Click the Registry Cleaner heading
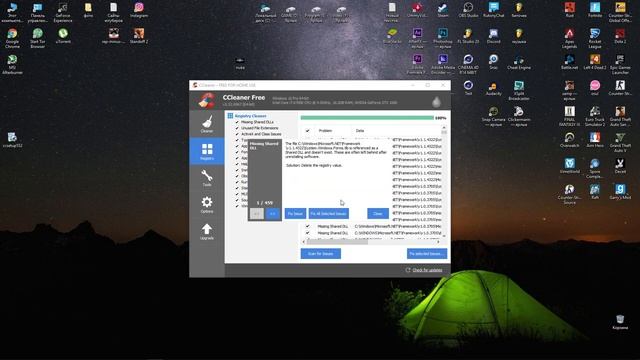 pos(250,116)
